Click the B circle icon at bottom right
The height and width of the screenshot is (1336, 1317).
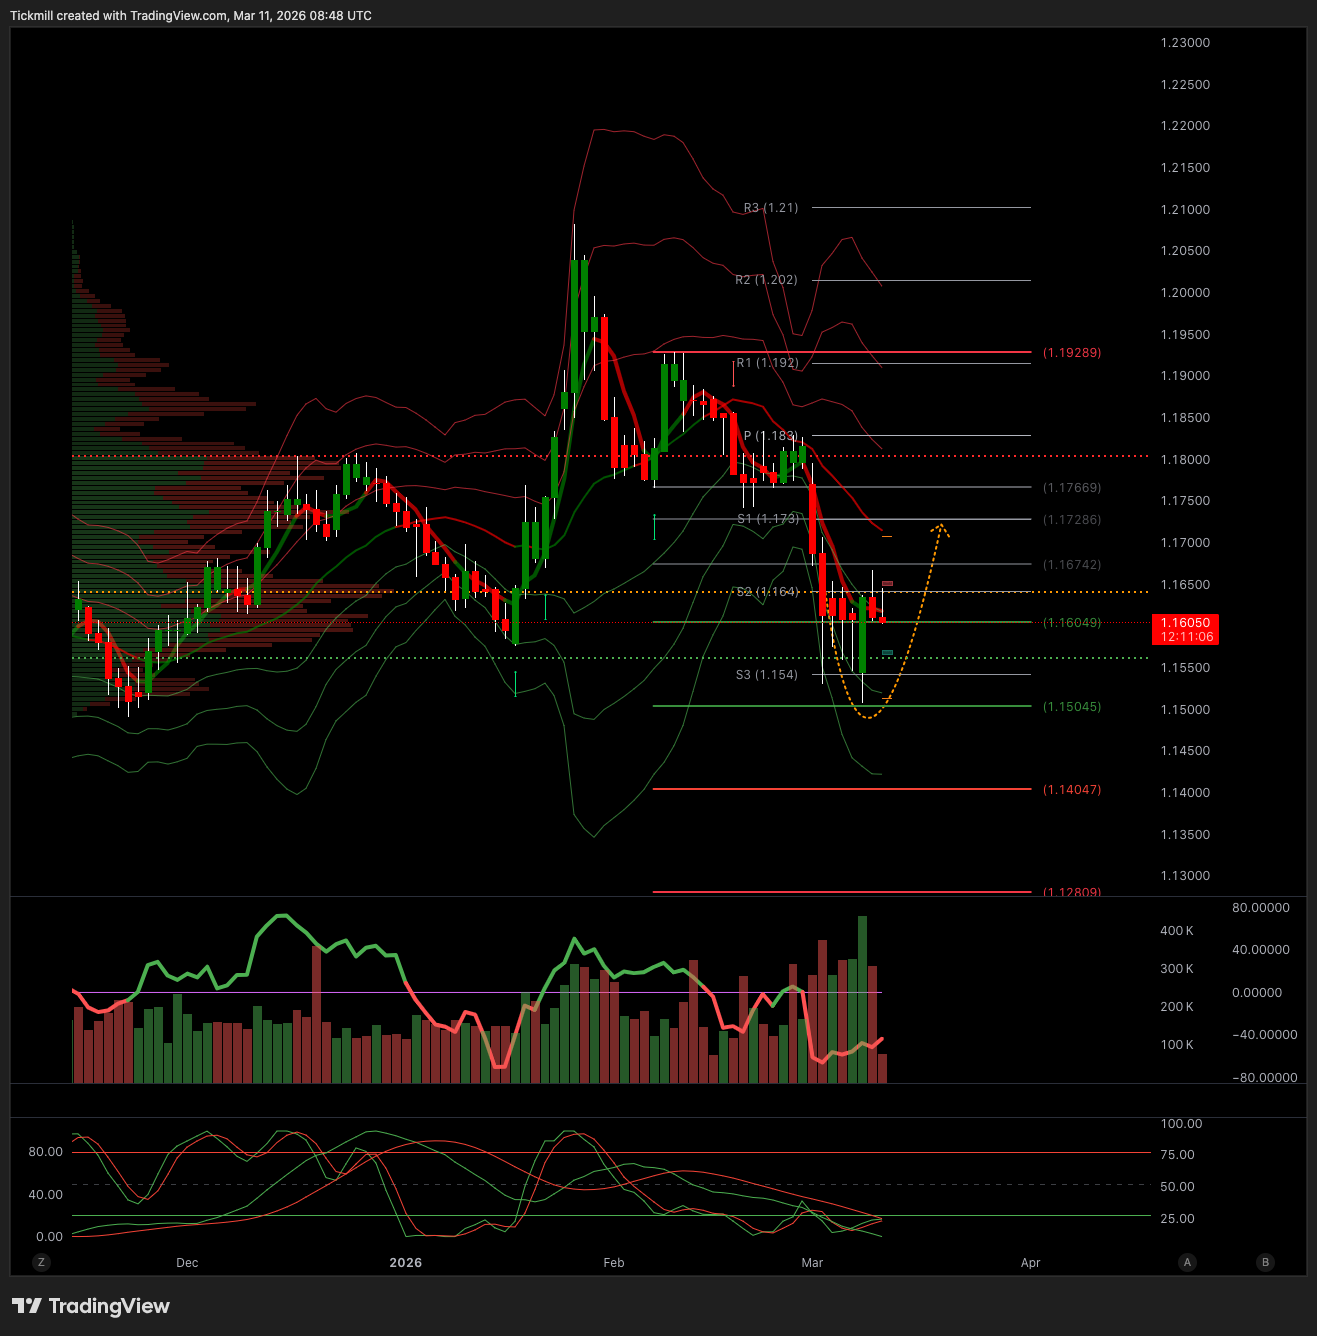1265,1262
